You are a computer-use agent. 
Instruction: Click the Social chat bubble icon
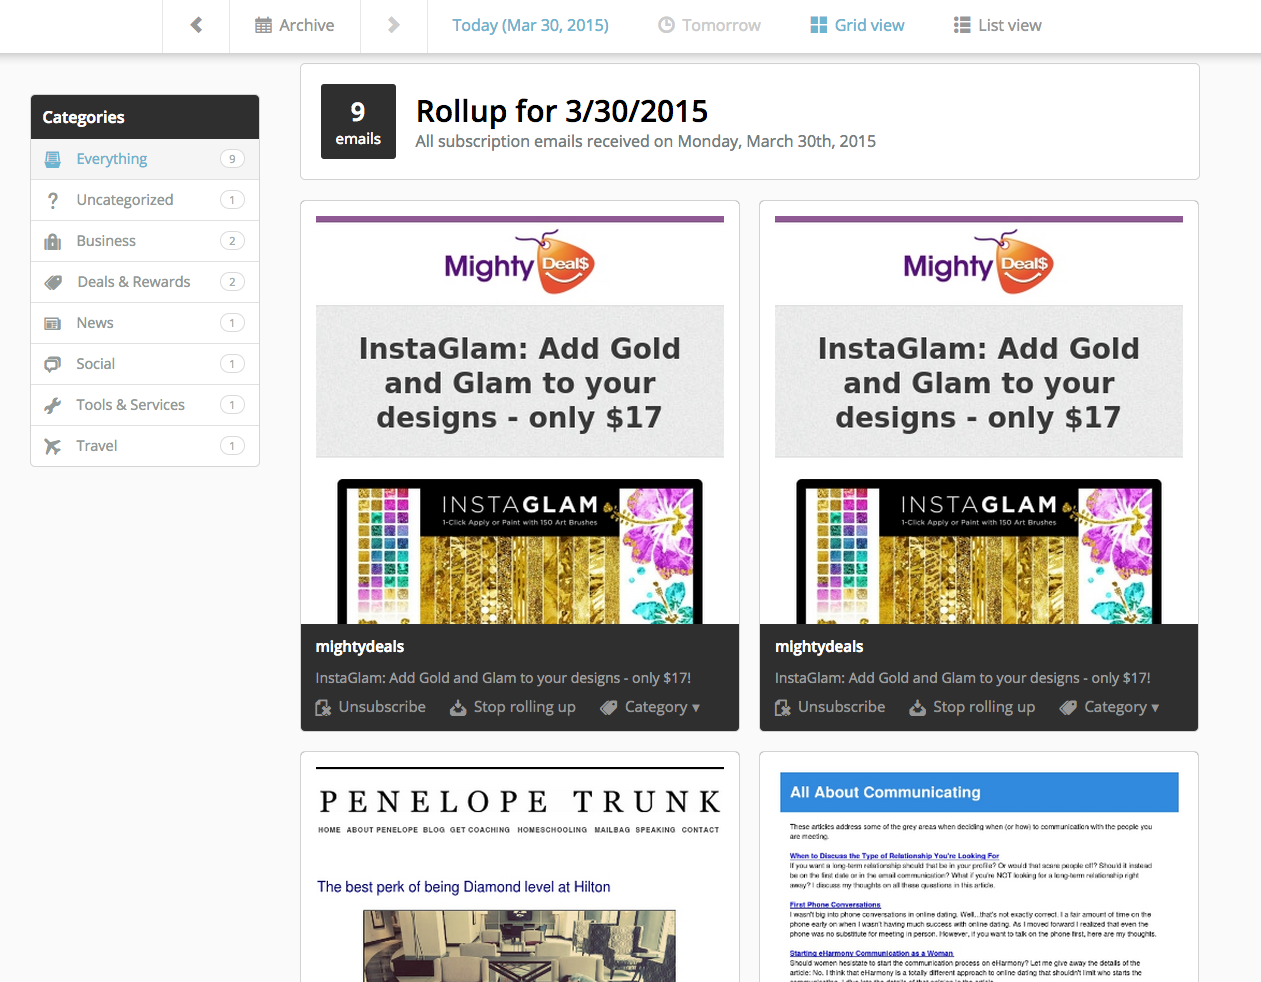53,364
